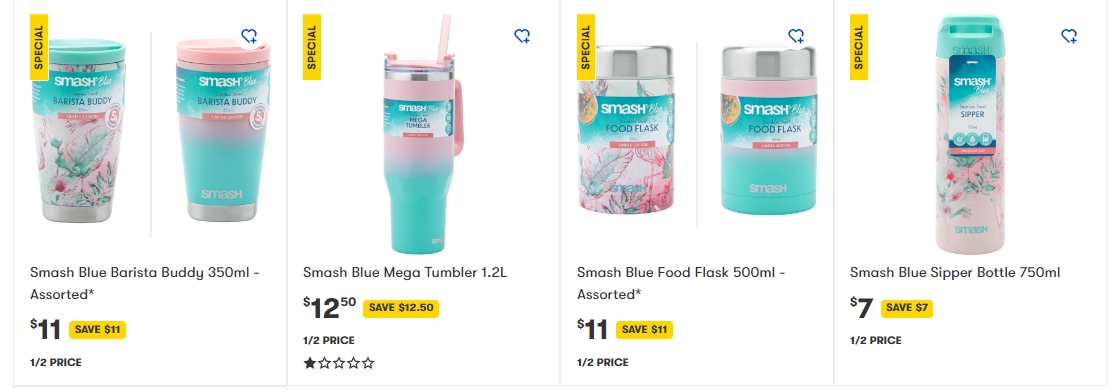Add Mega Tumbler 1.2L to wishlist

tap(522, 36)
